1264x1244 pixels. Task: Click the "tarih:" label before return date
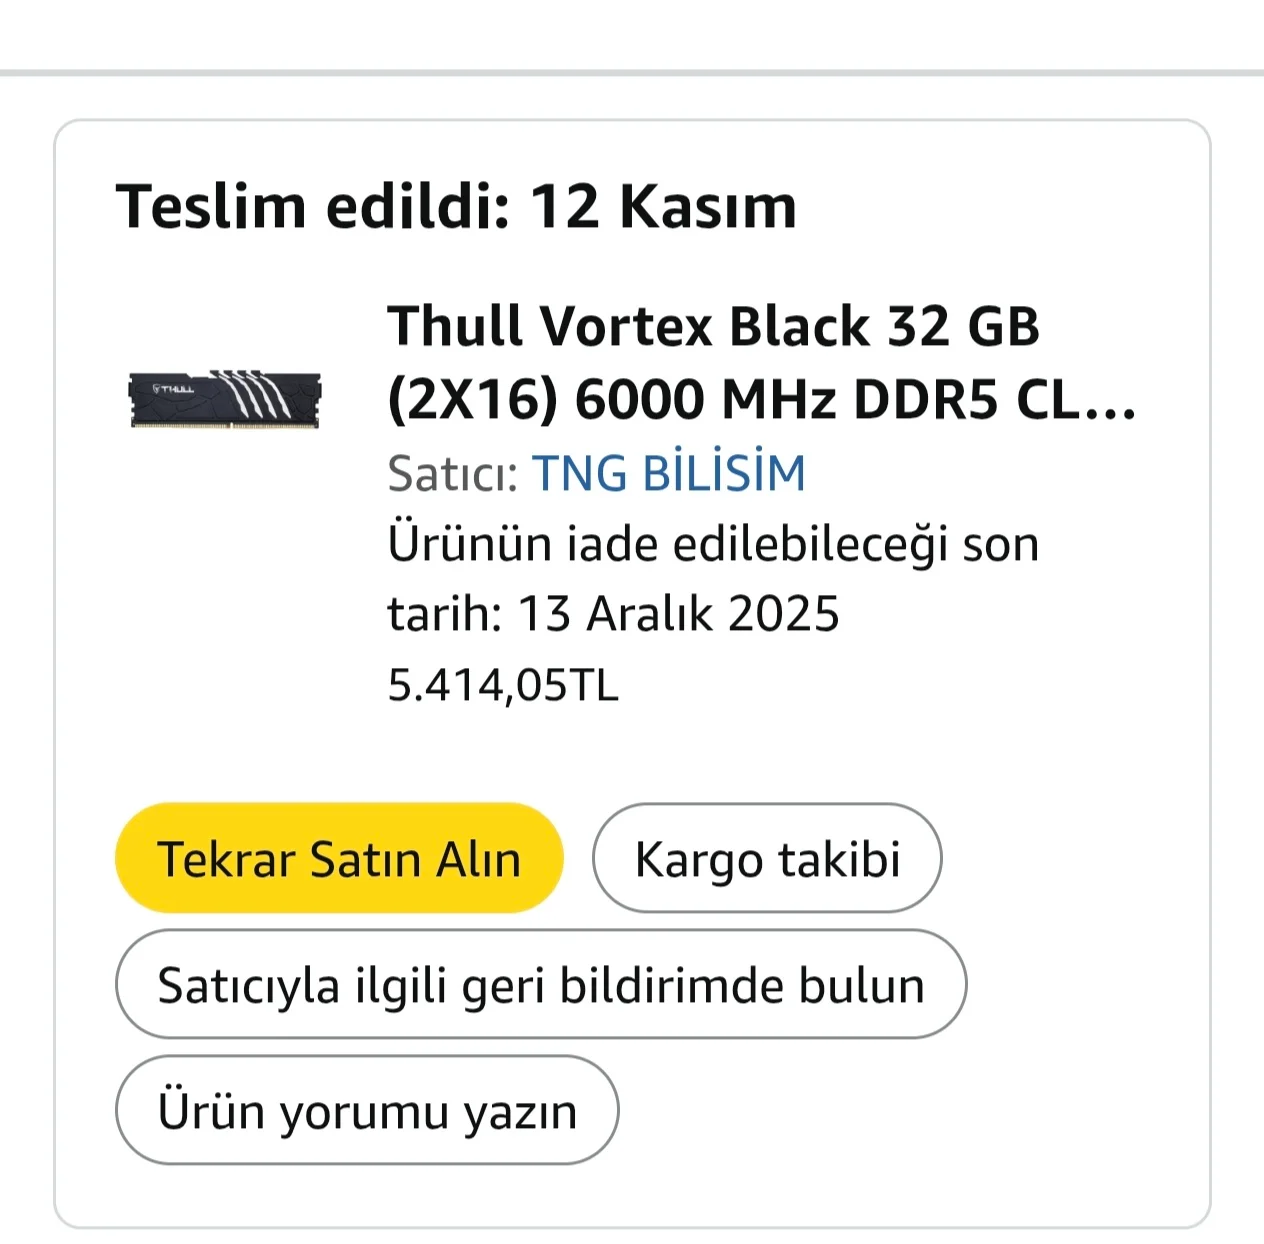coord(444,614)
